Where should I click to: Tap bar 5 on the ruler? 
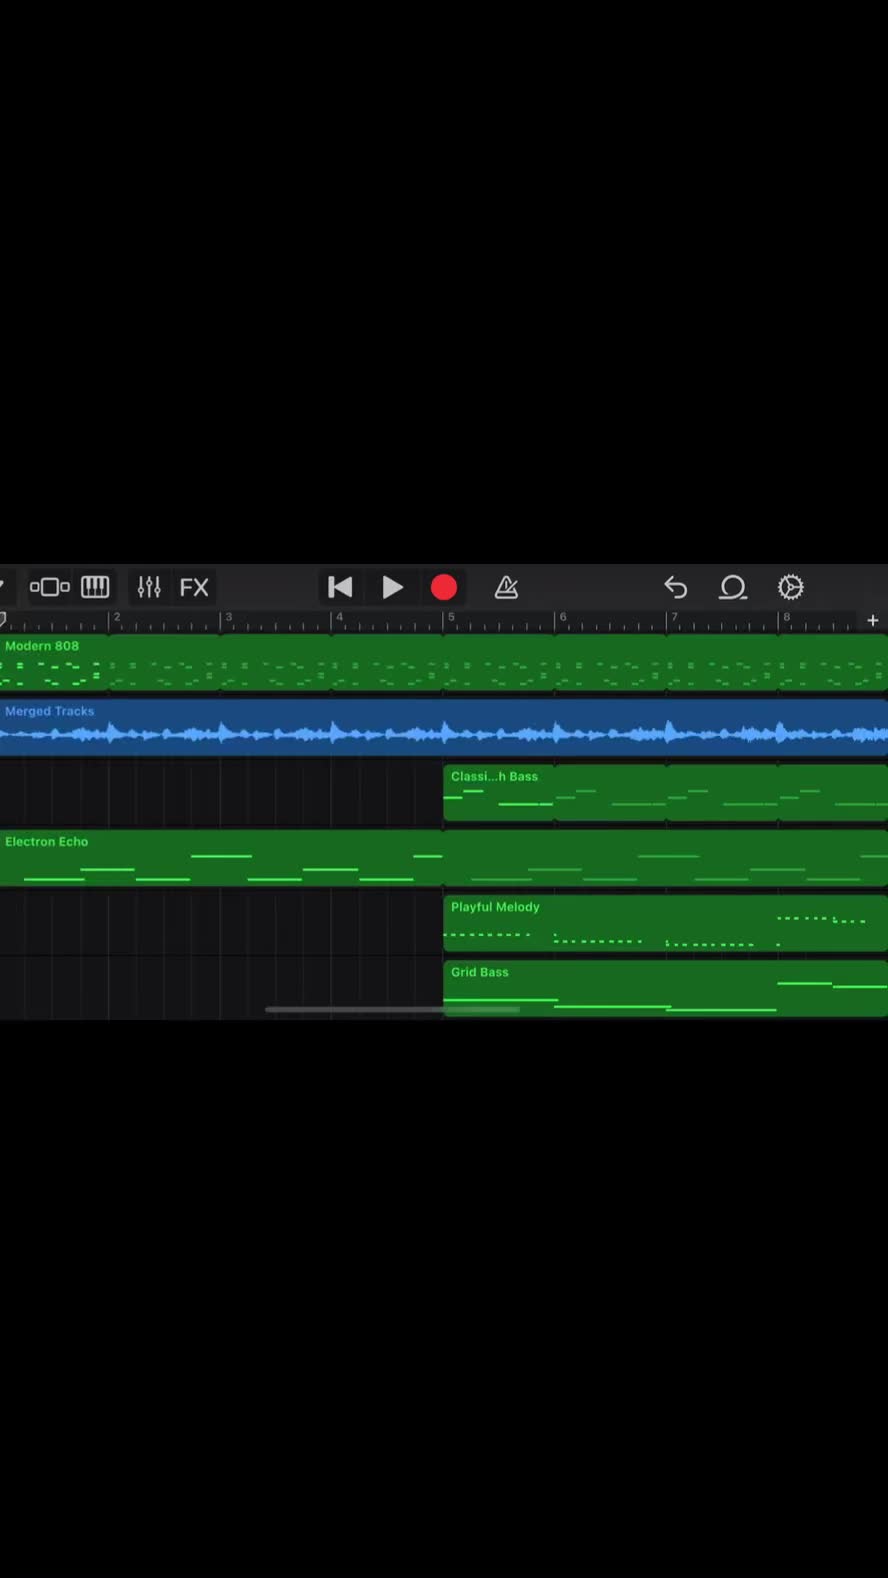pyautogui.click(x=452, y=618)
